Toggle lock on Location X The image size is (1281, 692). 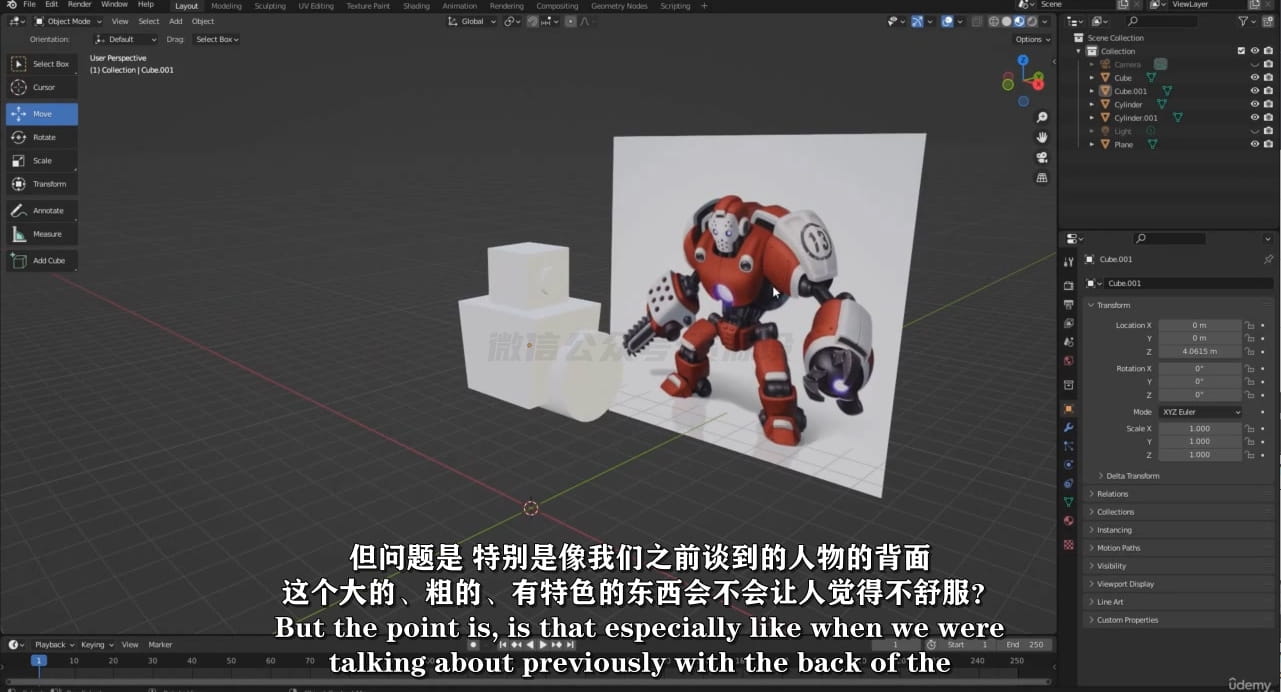click(1249, 325)
